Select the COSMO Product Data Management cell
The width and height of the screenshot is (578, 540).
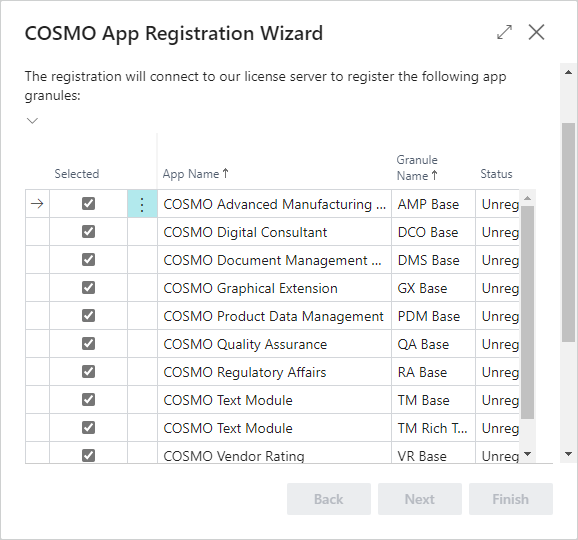(274, 316)
